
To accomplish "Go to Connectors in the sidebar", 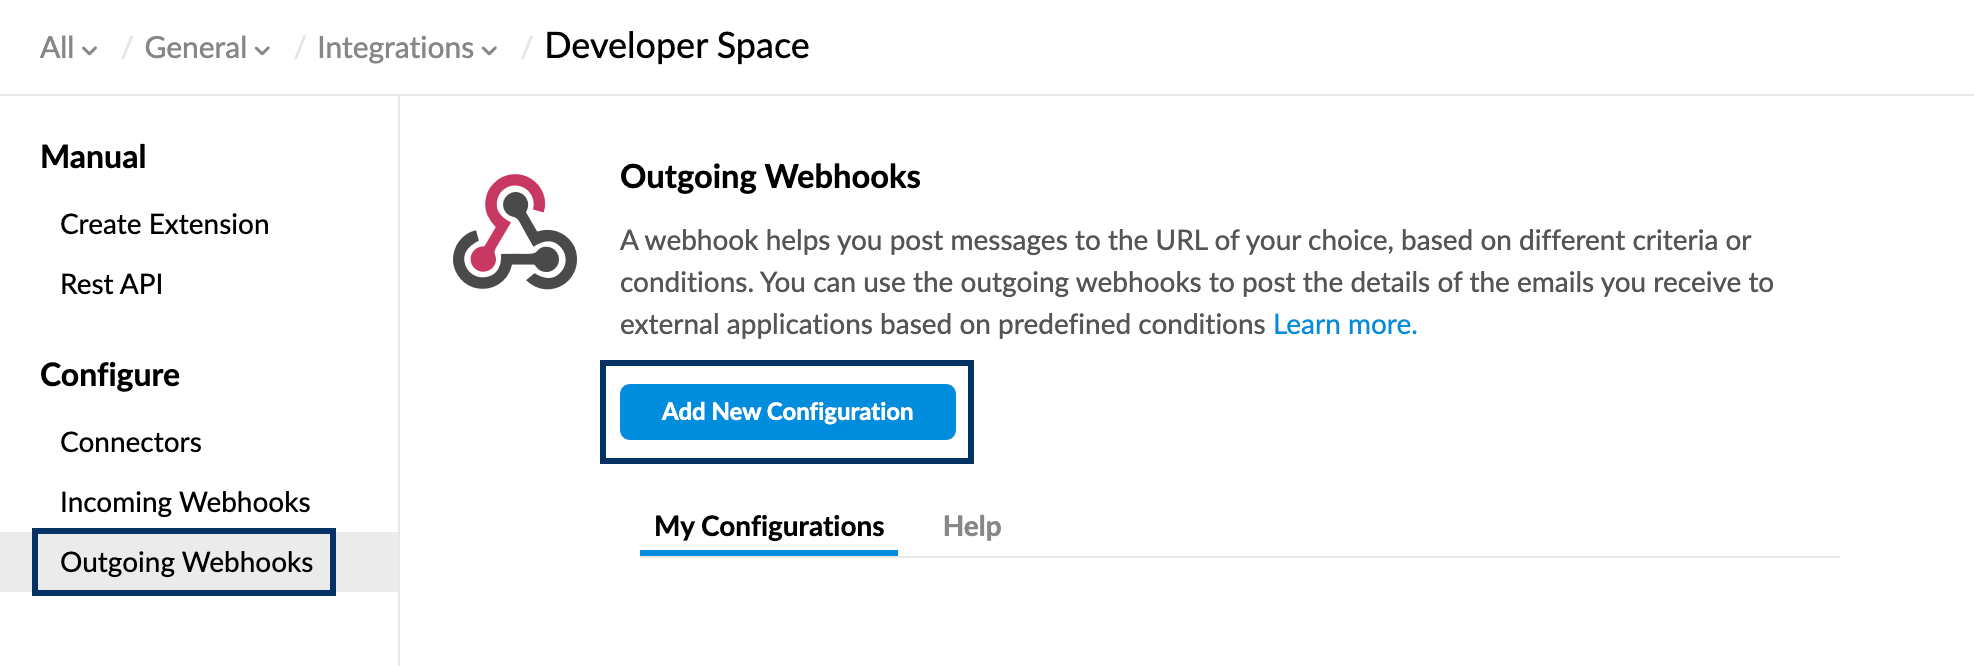I will click(131, 442).
